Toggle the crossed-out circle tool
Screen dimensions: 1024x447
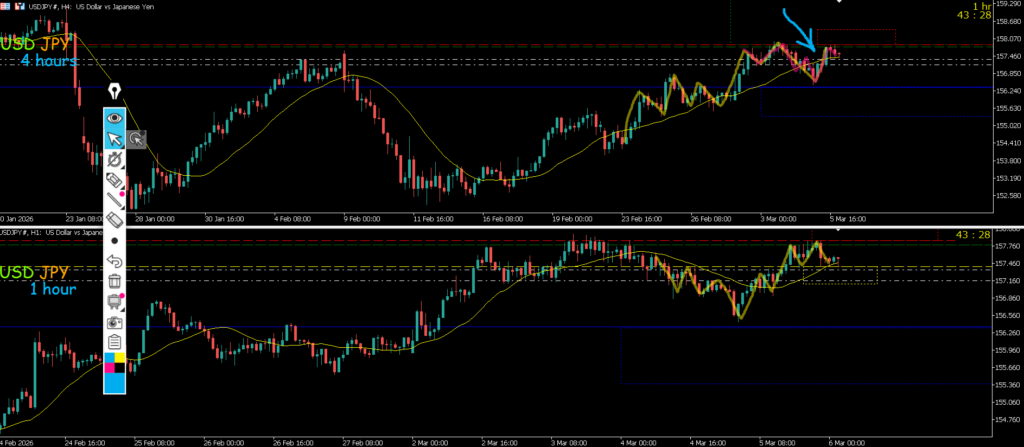(115, 159)
